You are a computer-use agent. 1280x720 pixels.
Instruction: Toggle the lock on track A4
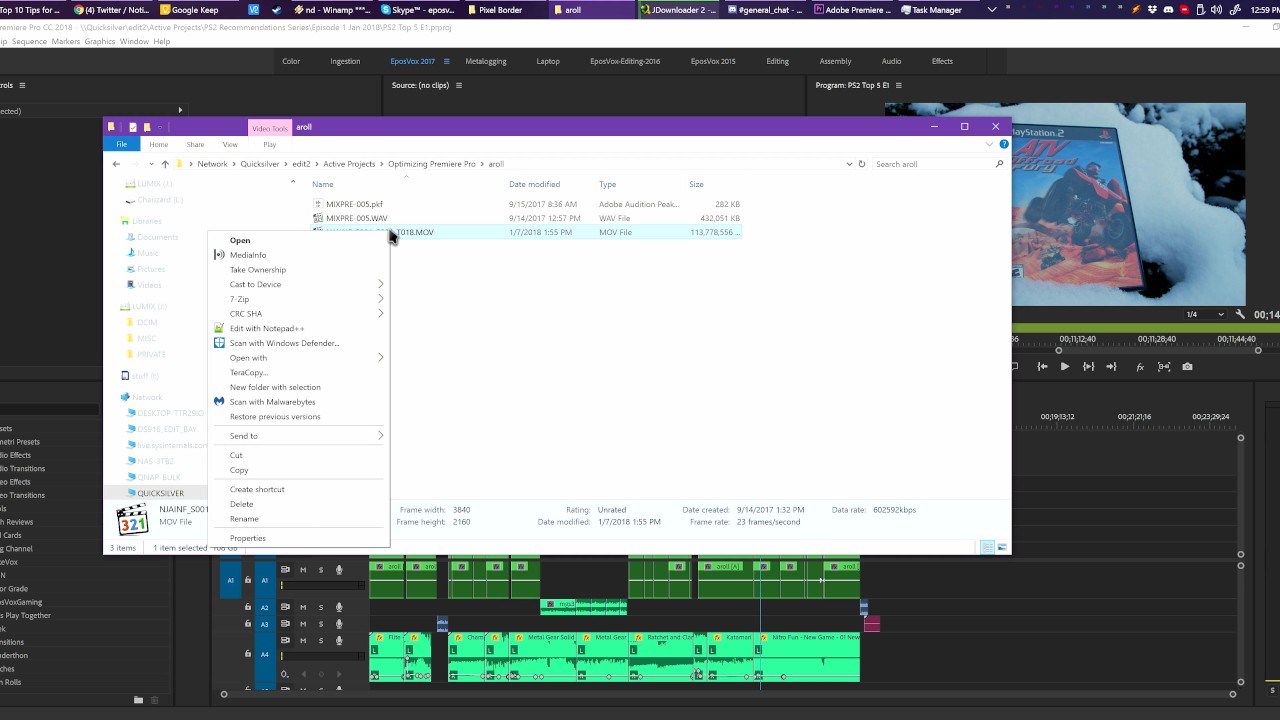click(x=248, y=654)
